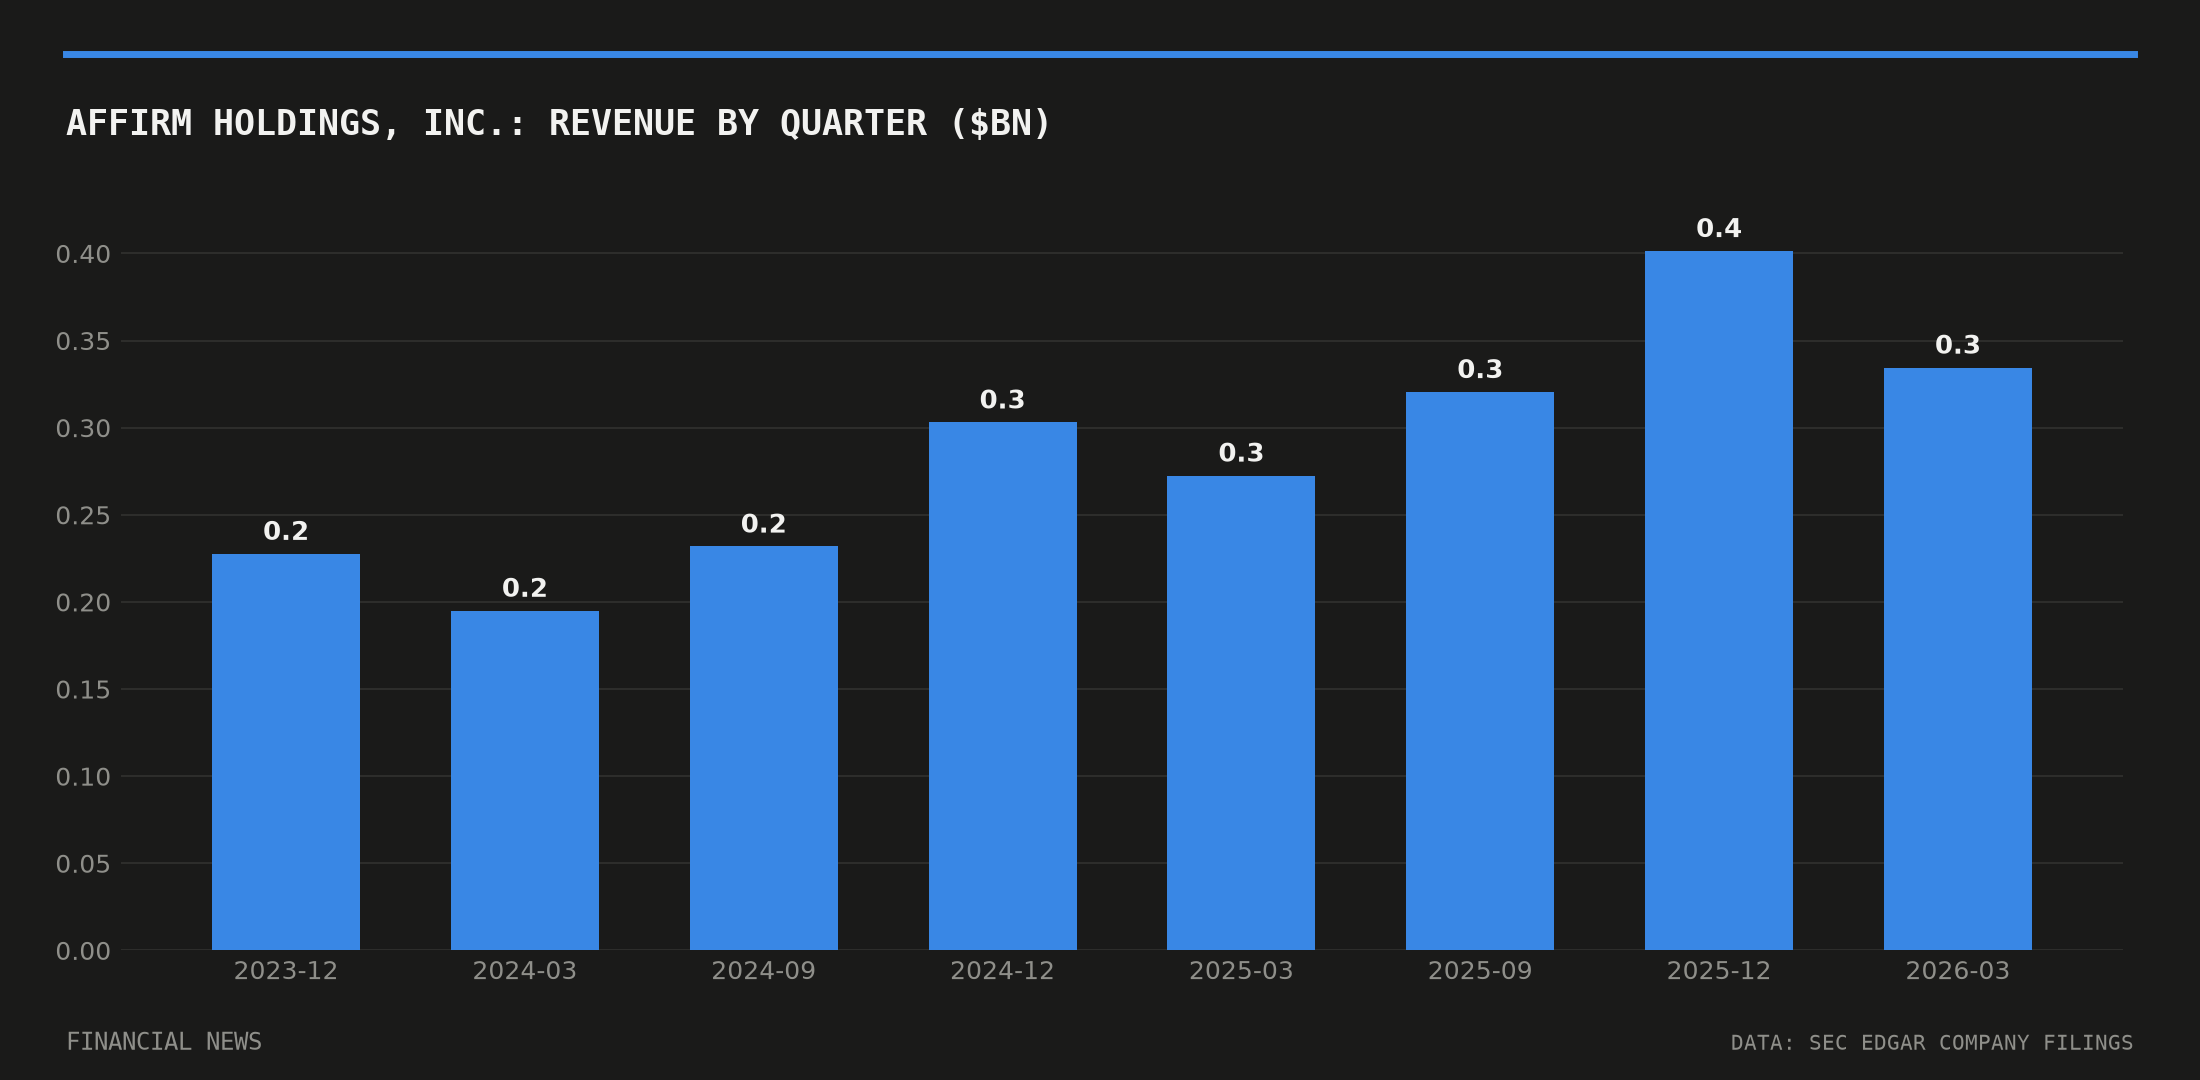Click the 0.35 y-axis tick label
The image size is (2200, 1080).
pyautogui.click(x=83, y=341)
